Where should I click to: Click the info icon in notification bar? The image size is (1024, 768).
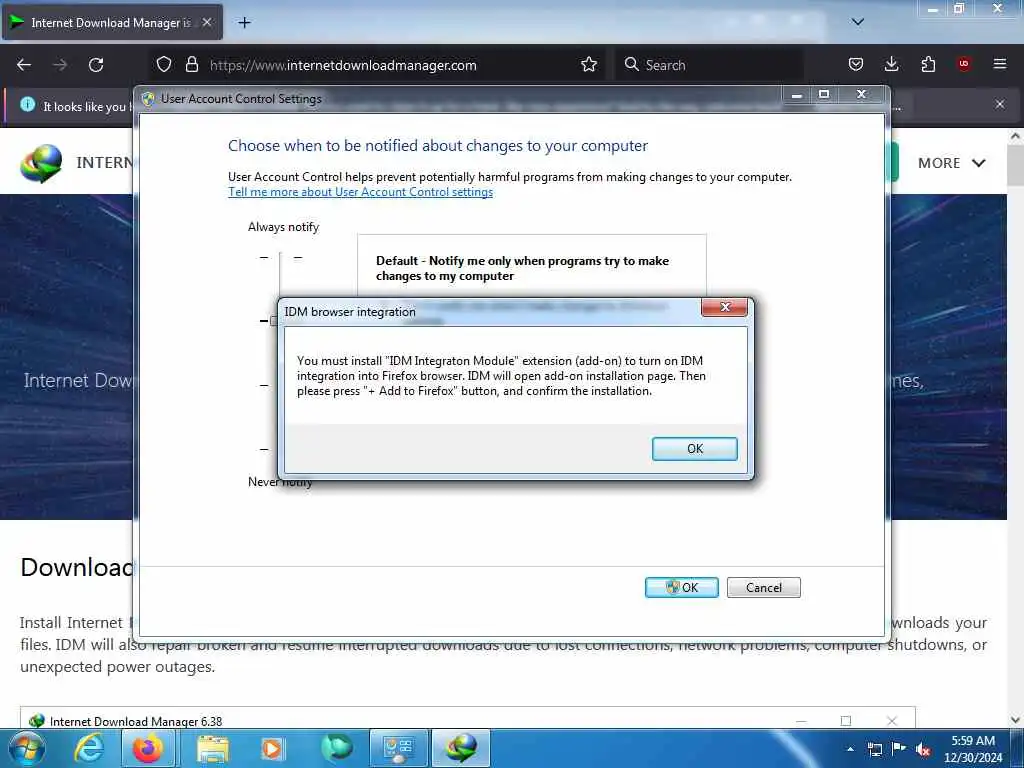pos(27,104)
